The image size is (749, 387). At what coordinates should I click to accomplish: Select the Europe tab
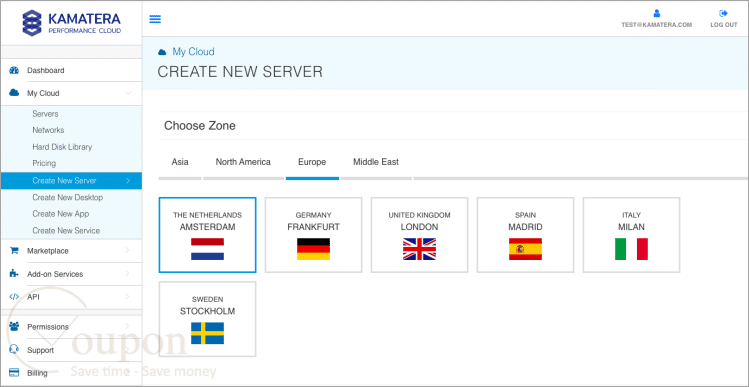(312, 162)
